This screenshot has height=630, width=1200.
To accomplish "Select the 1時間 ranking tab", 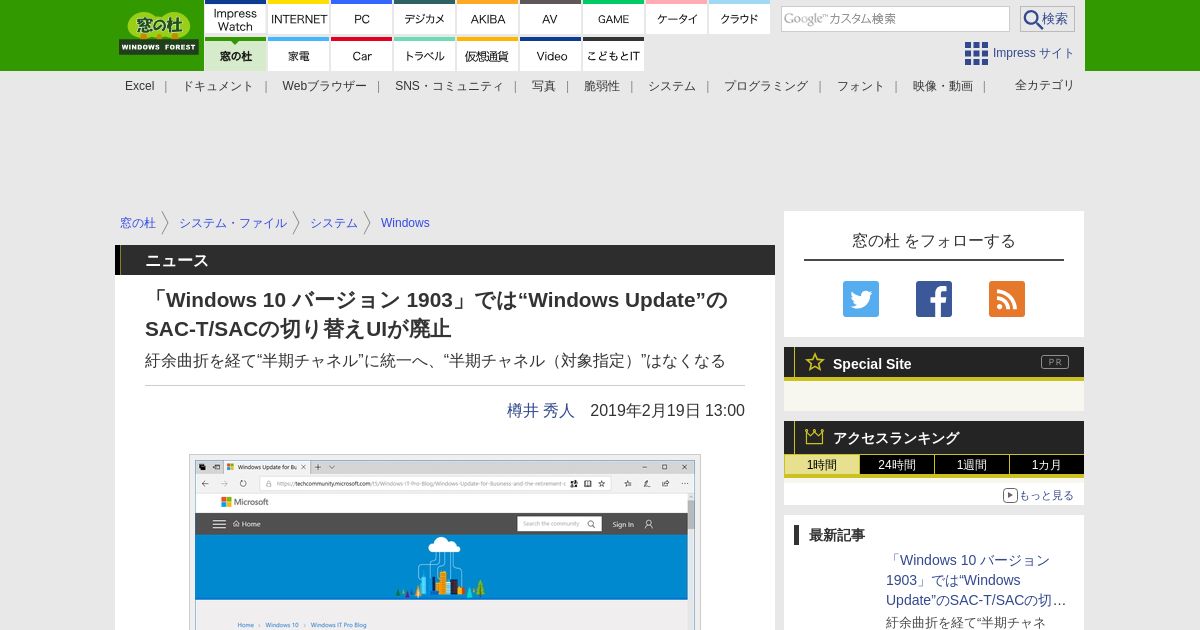I will tap(822, 465).
